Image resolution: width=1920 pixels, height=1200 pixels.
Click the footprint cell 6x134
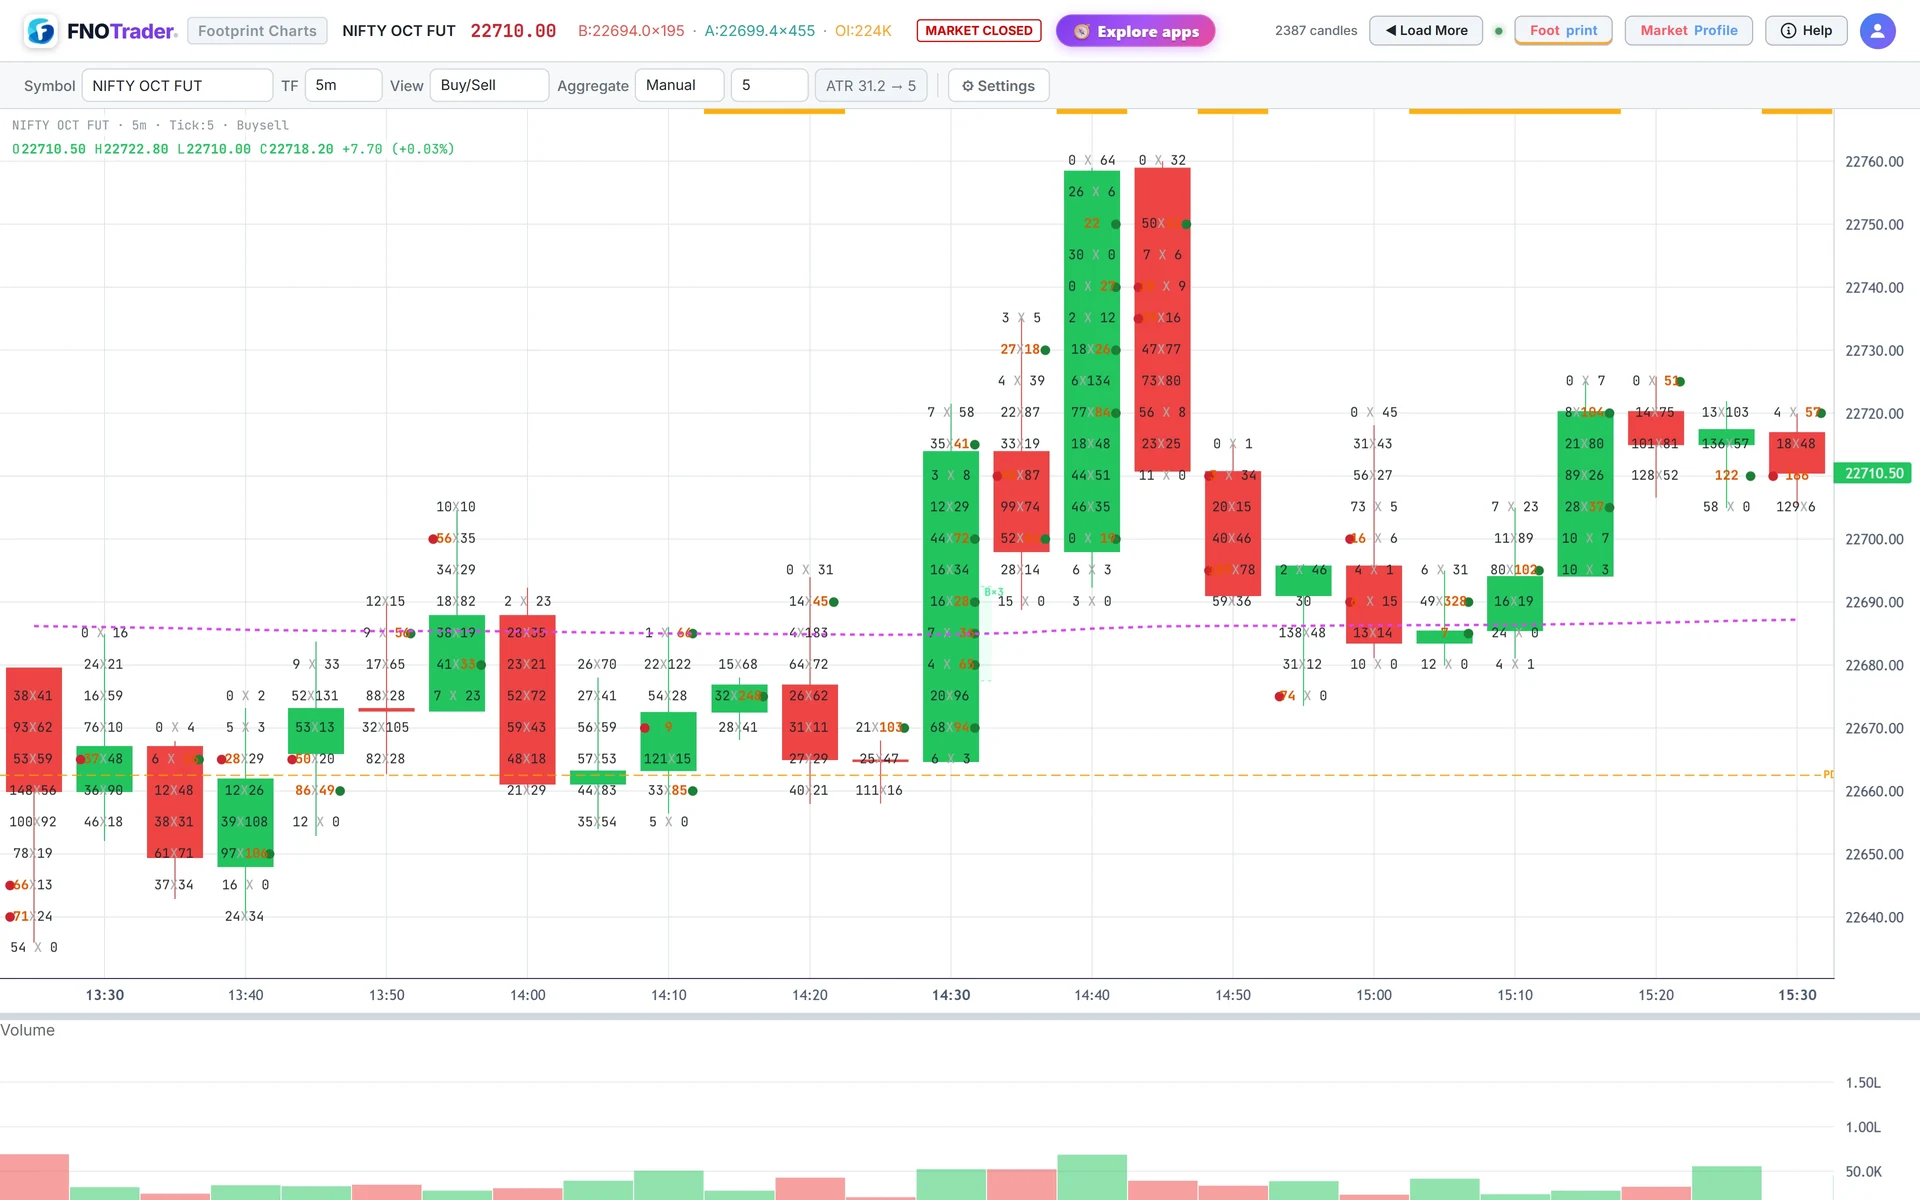coord(1091,381)
